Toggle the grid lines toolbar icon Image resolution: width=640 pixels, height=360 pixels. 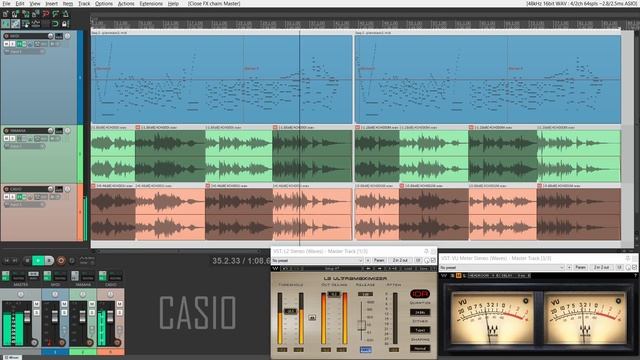46,23
